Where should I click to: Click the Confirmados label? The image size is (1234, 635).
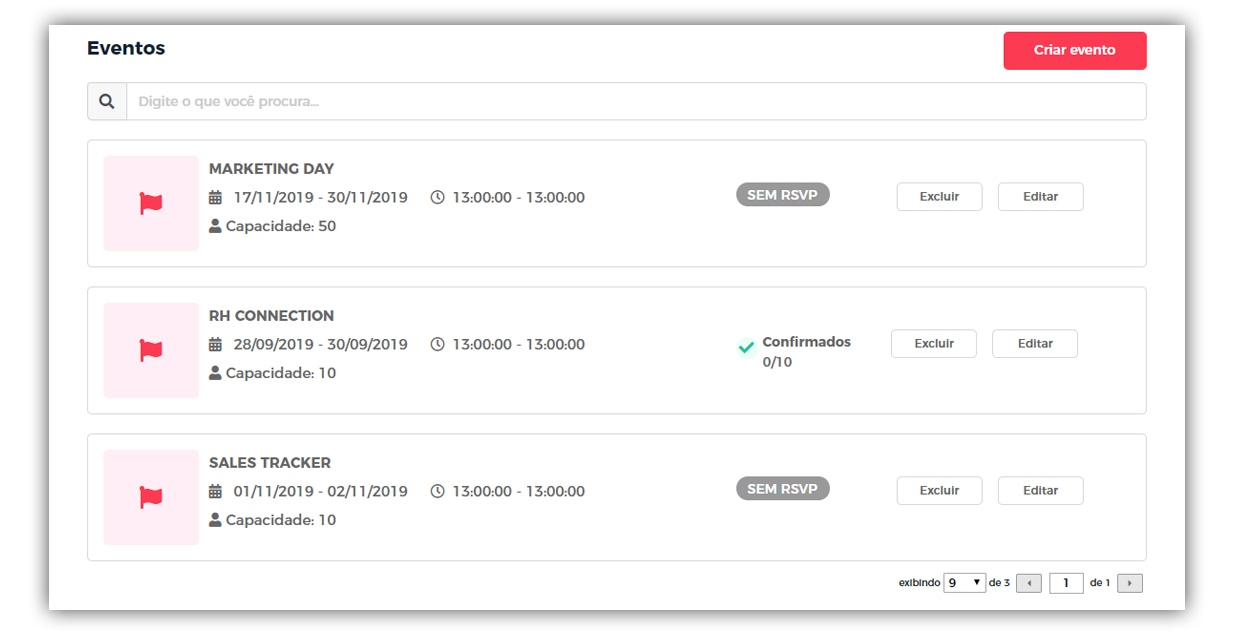point(807,342)
